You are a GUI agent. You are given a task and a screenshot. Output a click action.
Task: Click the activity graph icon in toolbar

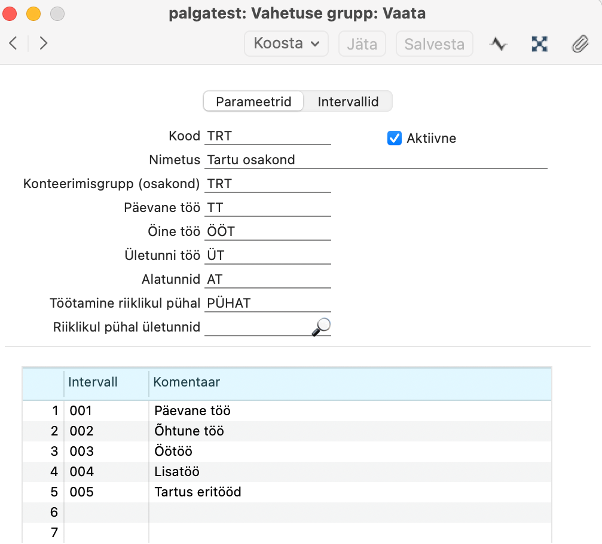499,44
